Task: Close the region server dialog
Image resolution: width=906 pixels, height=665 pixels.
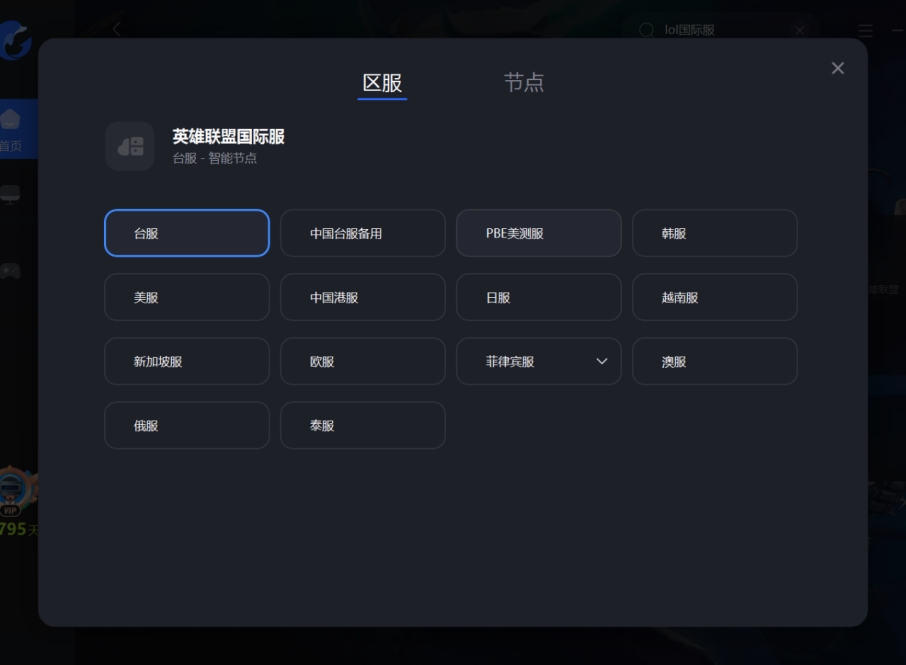Action: coord(837,68)
